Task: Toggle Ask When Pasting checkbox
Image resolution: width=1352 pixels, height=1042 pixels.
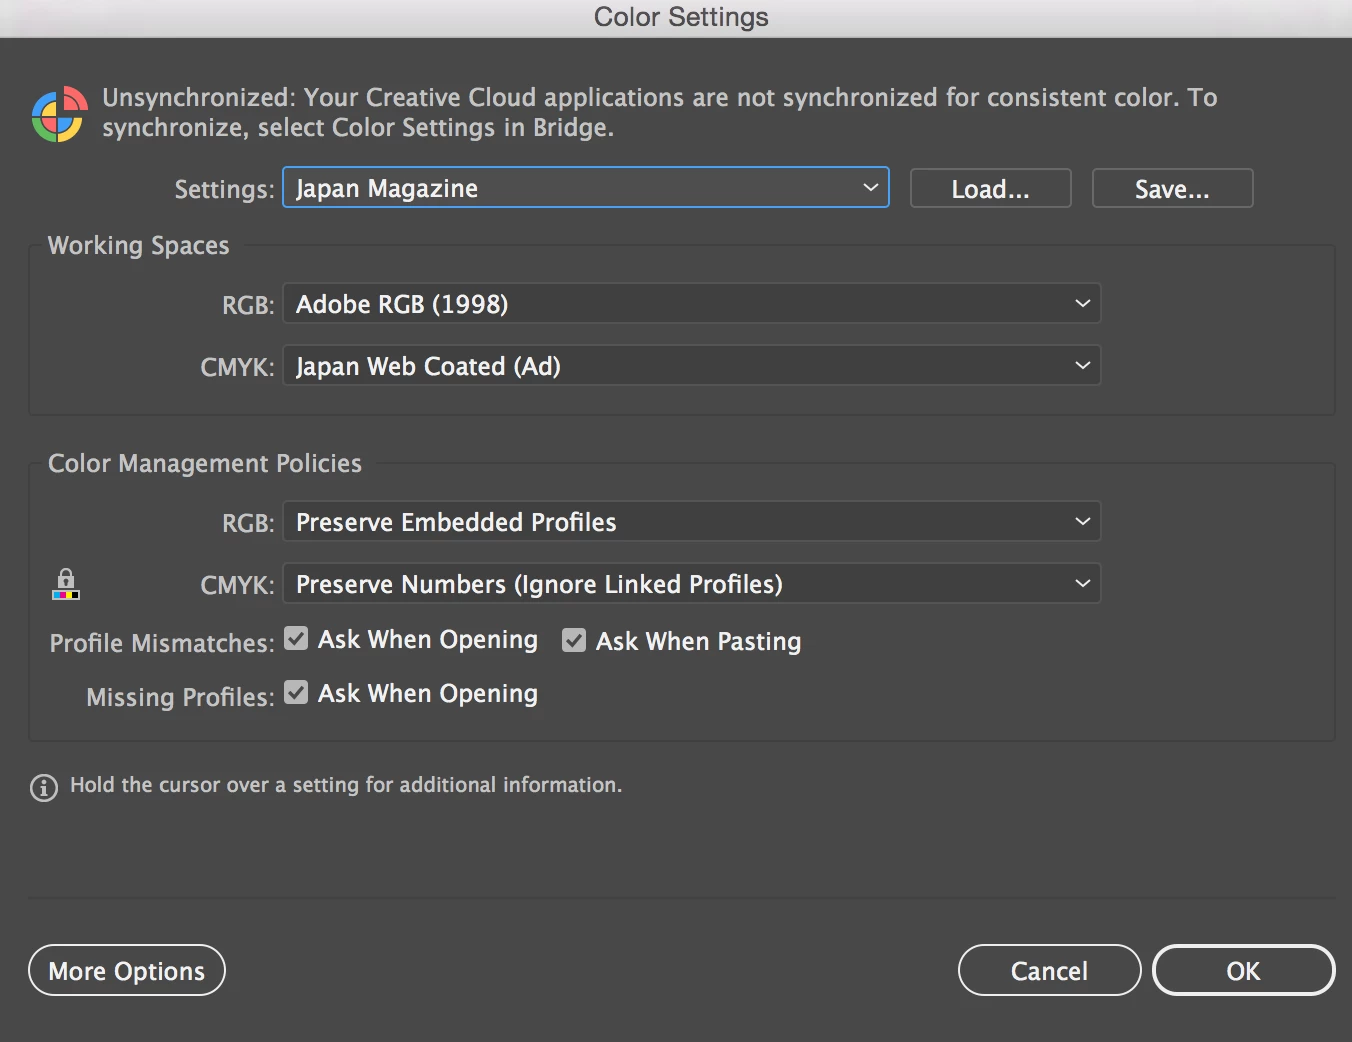Action: point(574,640)
